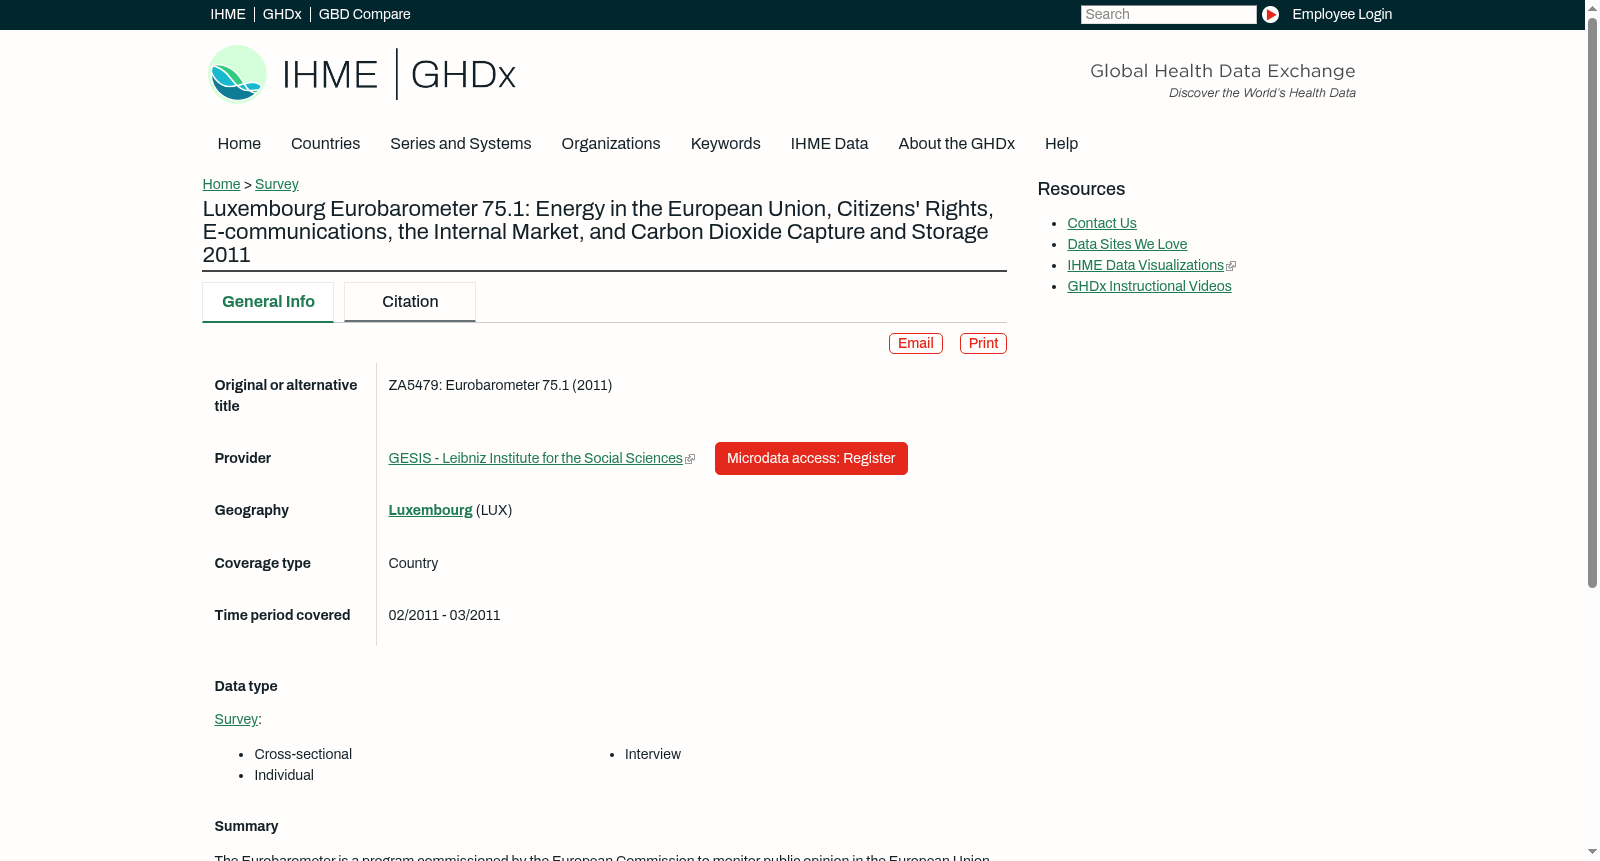Click the 'Data type' heading

point(246,686)
